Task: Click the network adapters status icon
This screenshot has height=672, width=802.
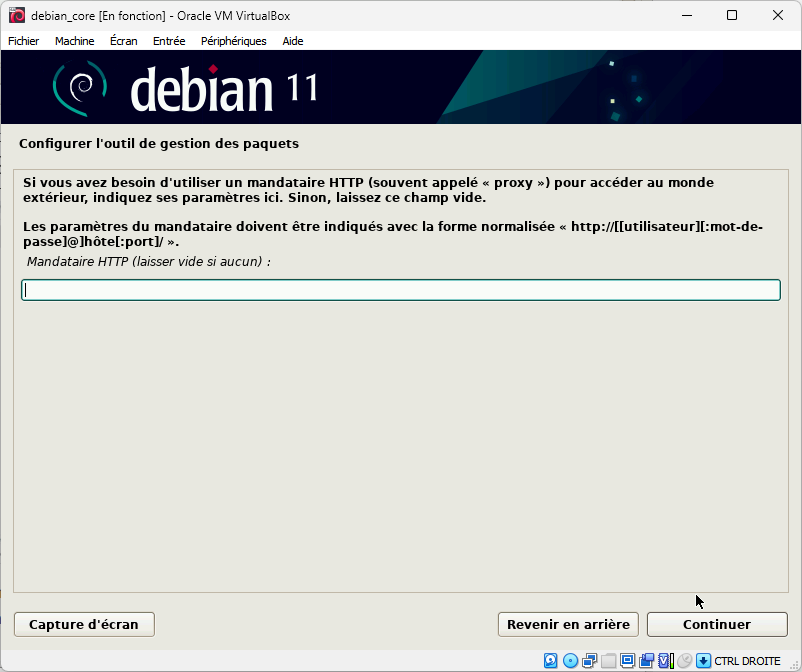Action: tap(590, 660)
